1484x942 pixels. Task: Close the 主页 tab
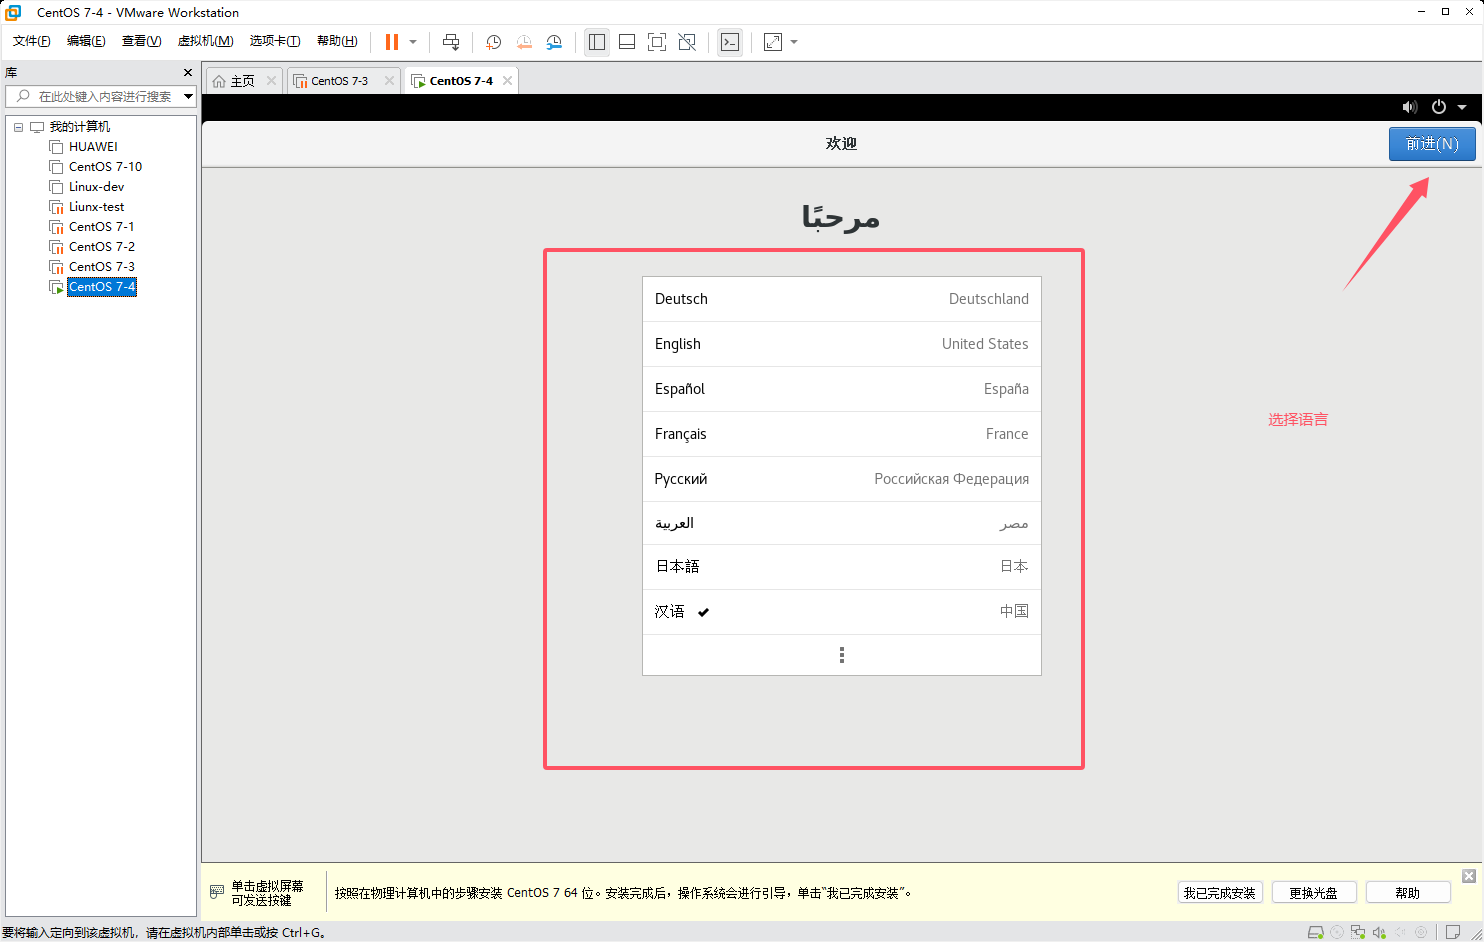(271, 81)
